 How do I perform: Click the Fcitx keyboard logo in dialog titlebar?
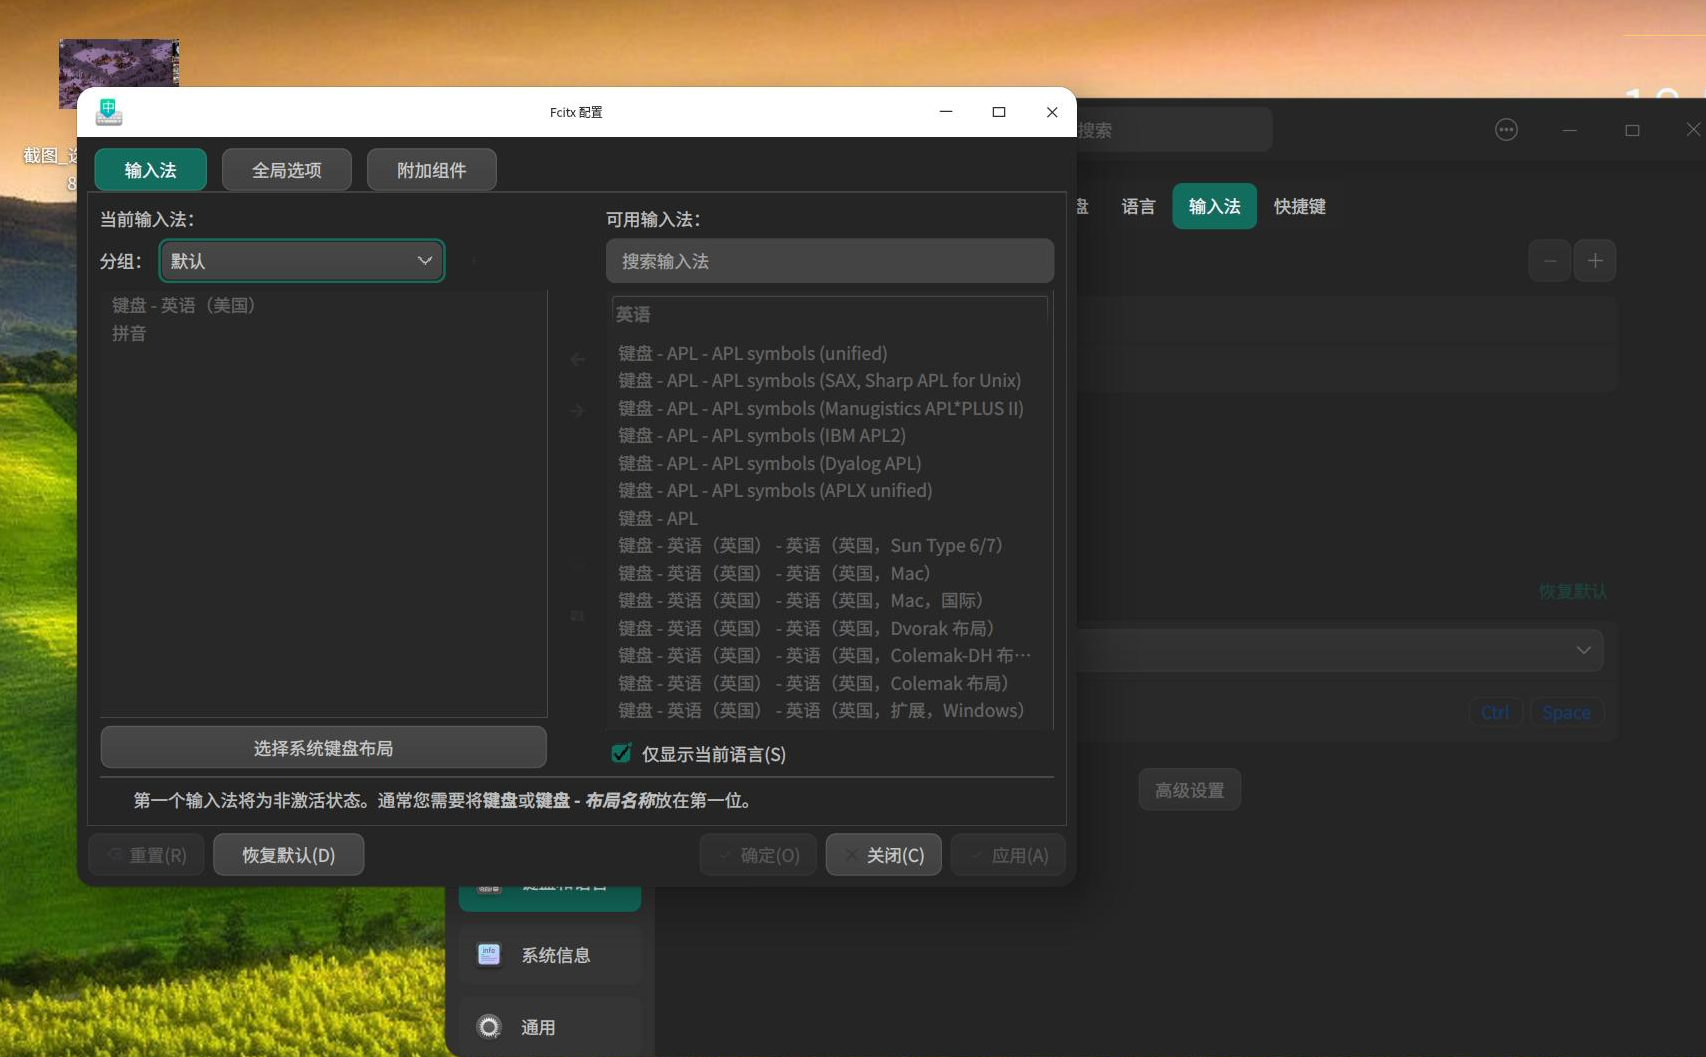click(x=108, y=112)
